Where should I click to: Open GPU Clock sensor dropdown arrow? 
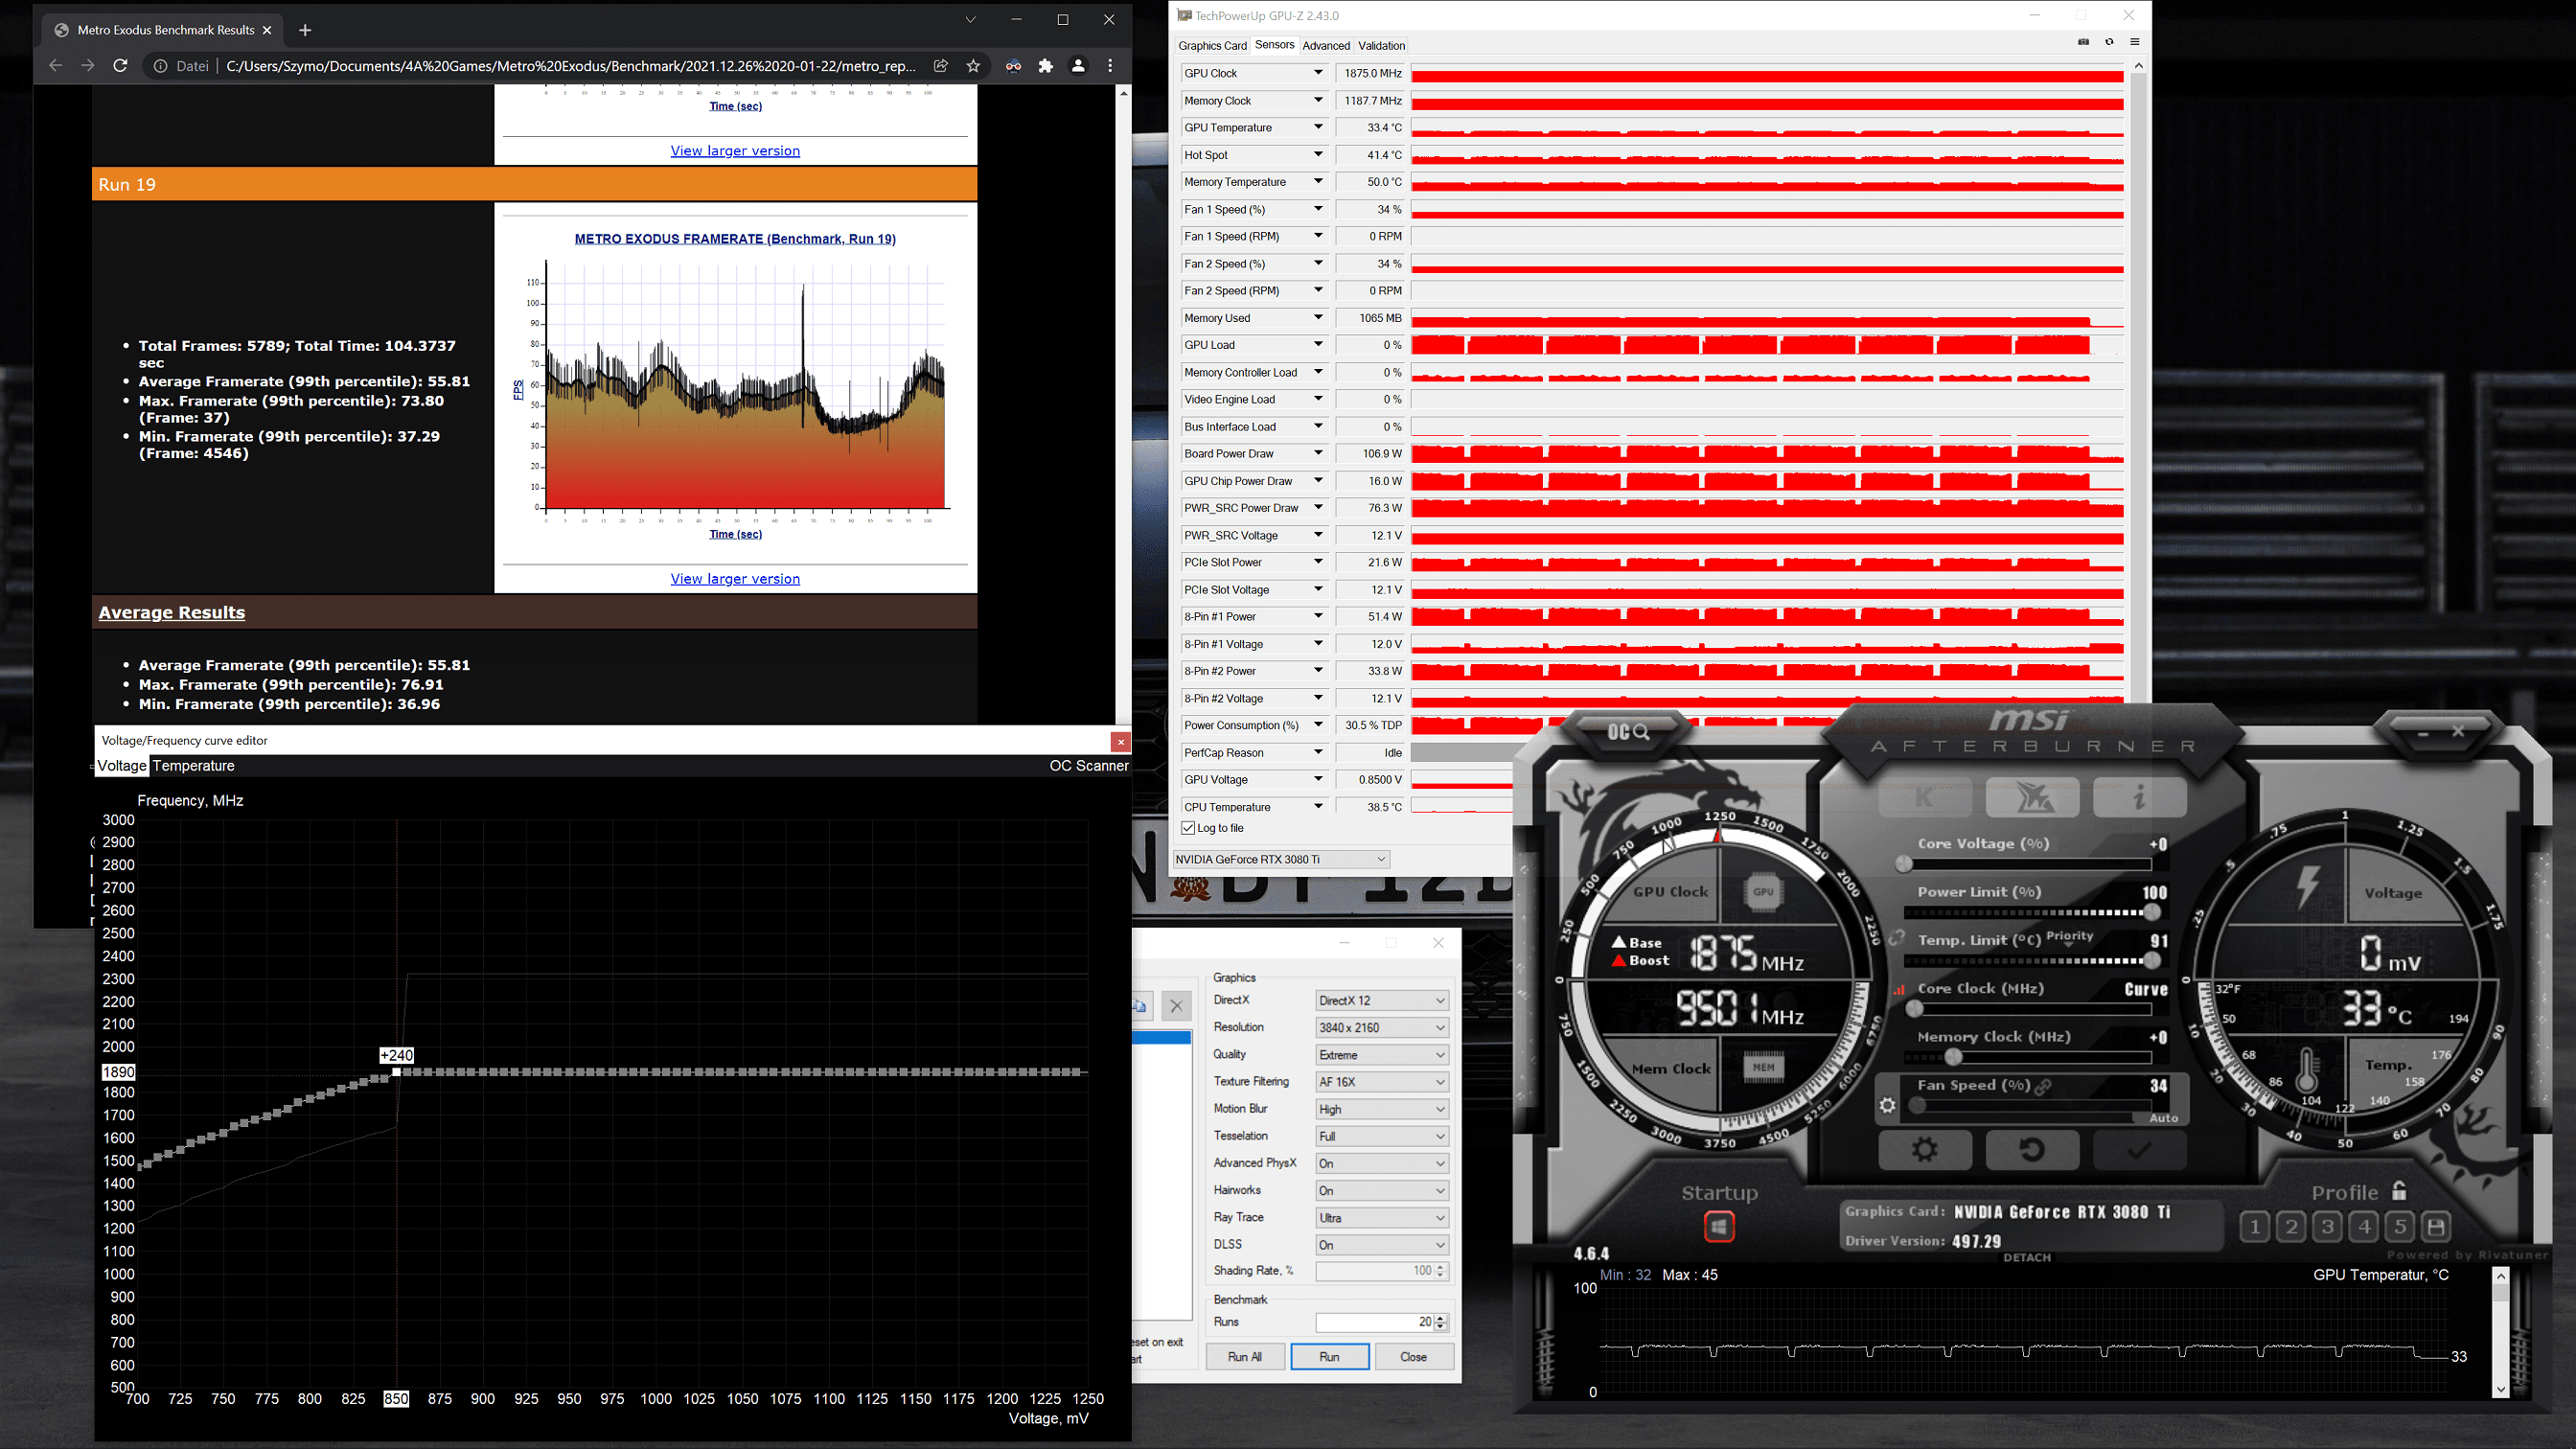coord(1318,73)
